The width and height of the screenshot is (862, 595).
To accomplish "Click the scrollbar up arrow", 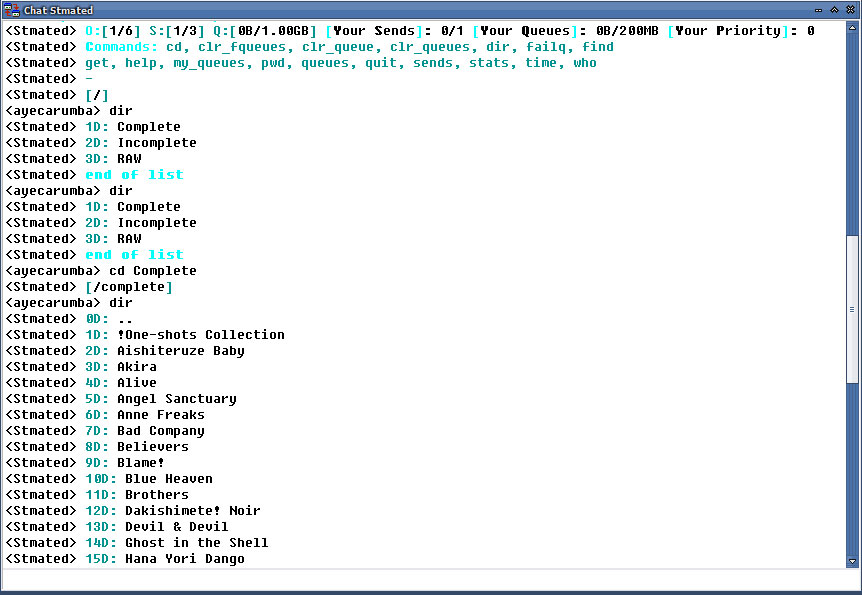I will click(852, 27).
